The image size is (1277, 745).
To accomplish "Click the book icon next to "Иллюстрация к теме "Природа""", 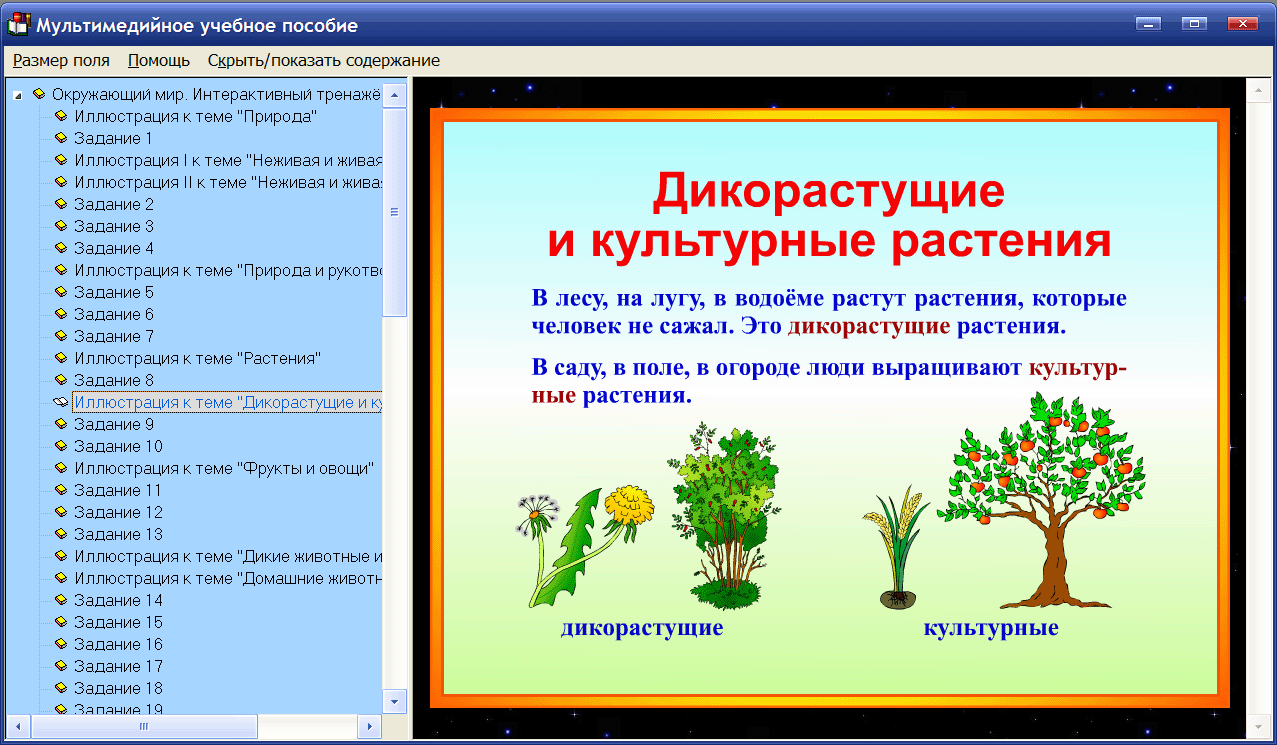I will pyautogui.click(x=60, y=116).
